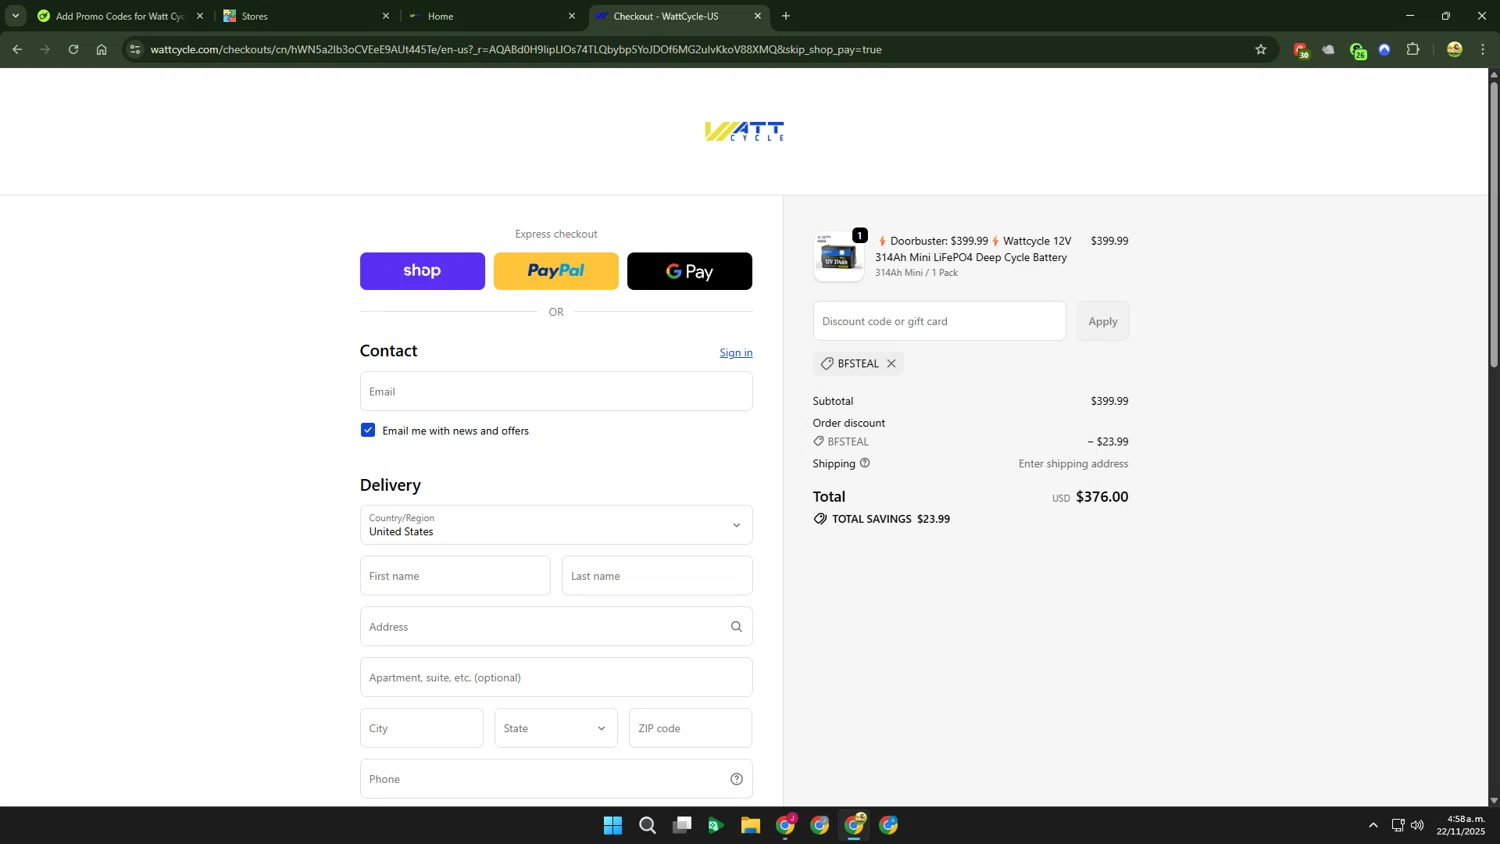The width and height of the screenshot is (1500, 844).
Task: Open the Chrome extensions puzzle icon
Action: pos(1413,49)
